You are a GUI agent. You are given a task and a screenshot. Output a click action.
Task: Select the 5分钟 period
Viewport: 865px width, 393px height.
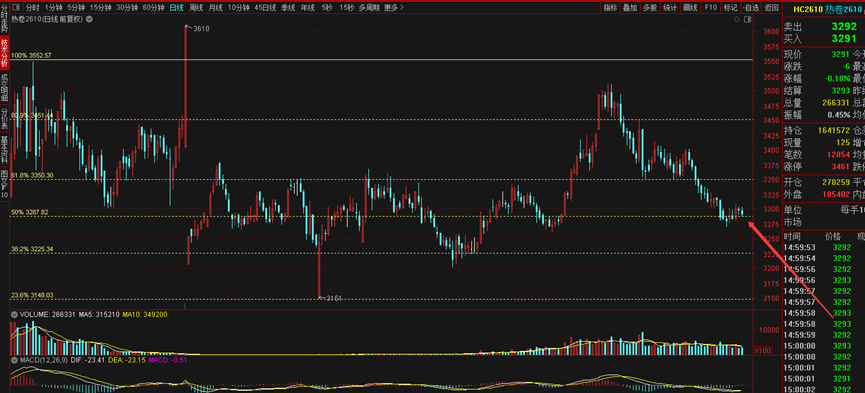click(76, 8)
